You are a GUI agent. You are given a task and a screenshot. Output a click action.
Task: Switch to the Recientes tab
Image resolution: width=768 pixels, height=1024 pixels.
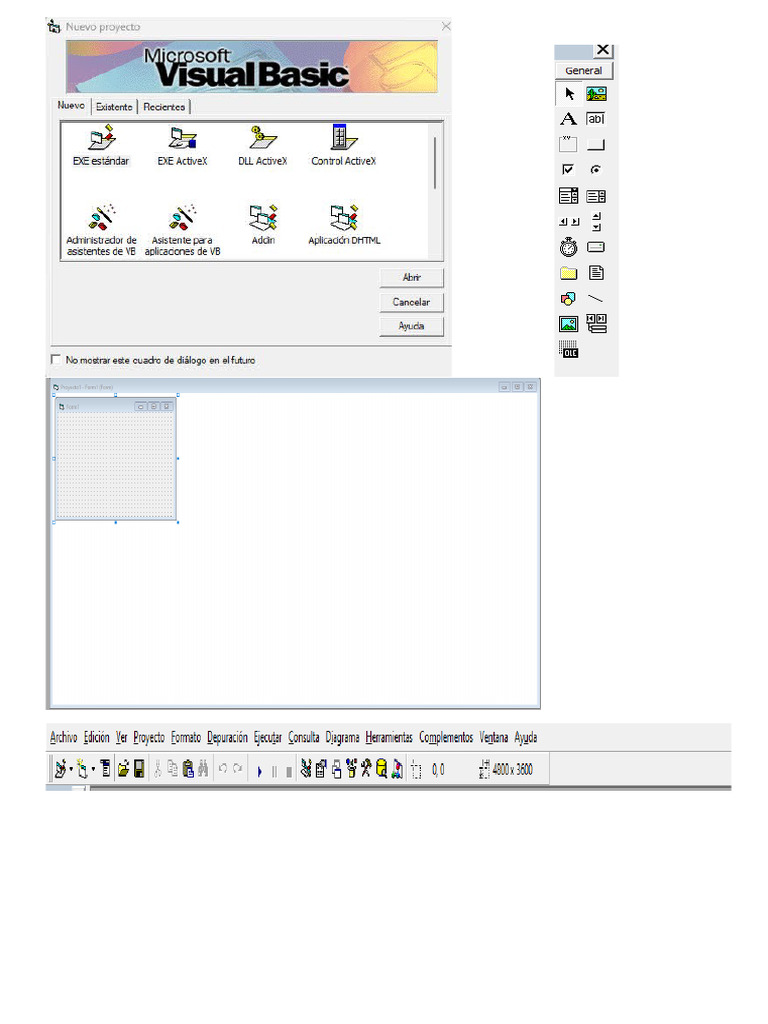[x=164, y=106]
